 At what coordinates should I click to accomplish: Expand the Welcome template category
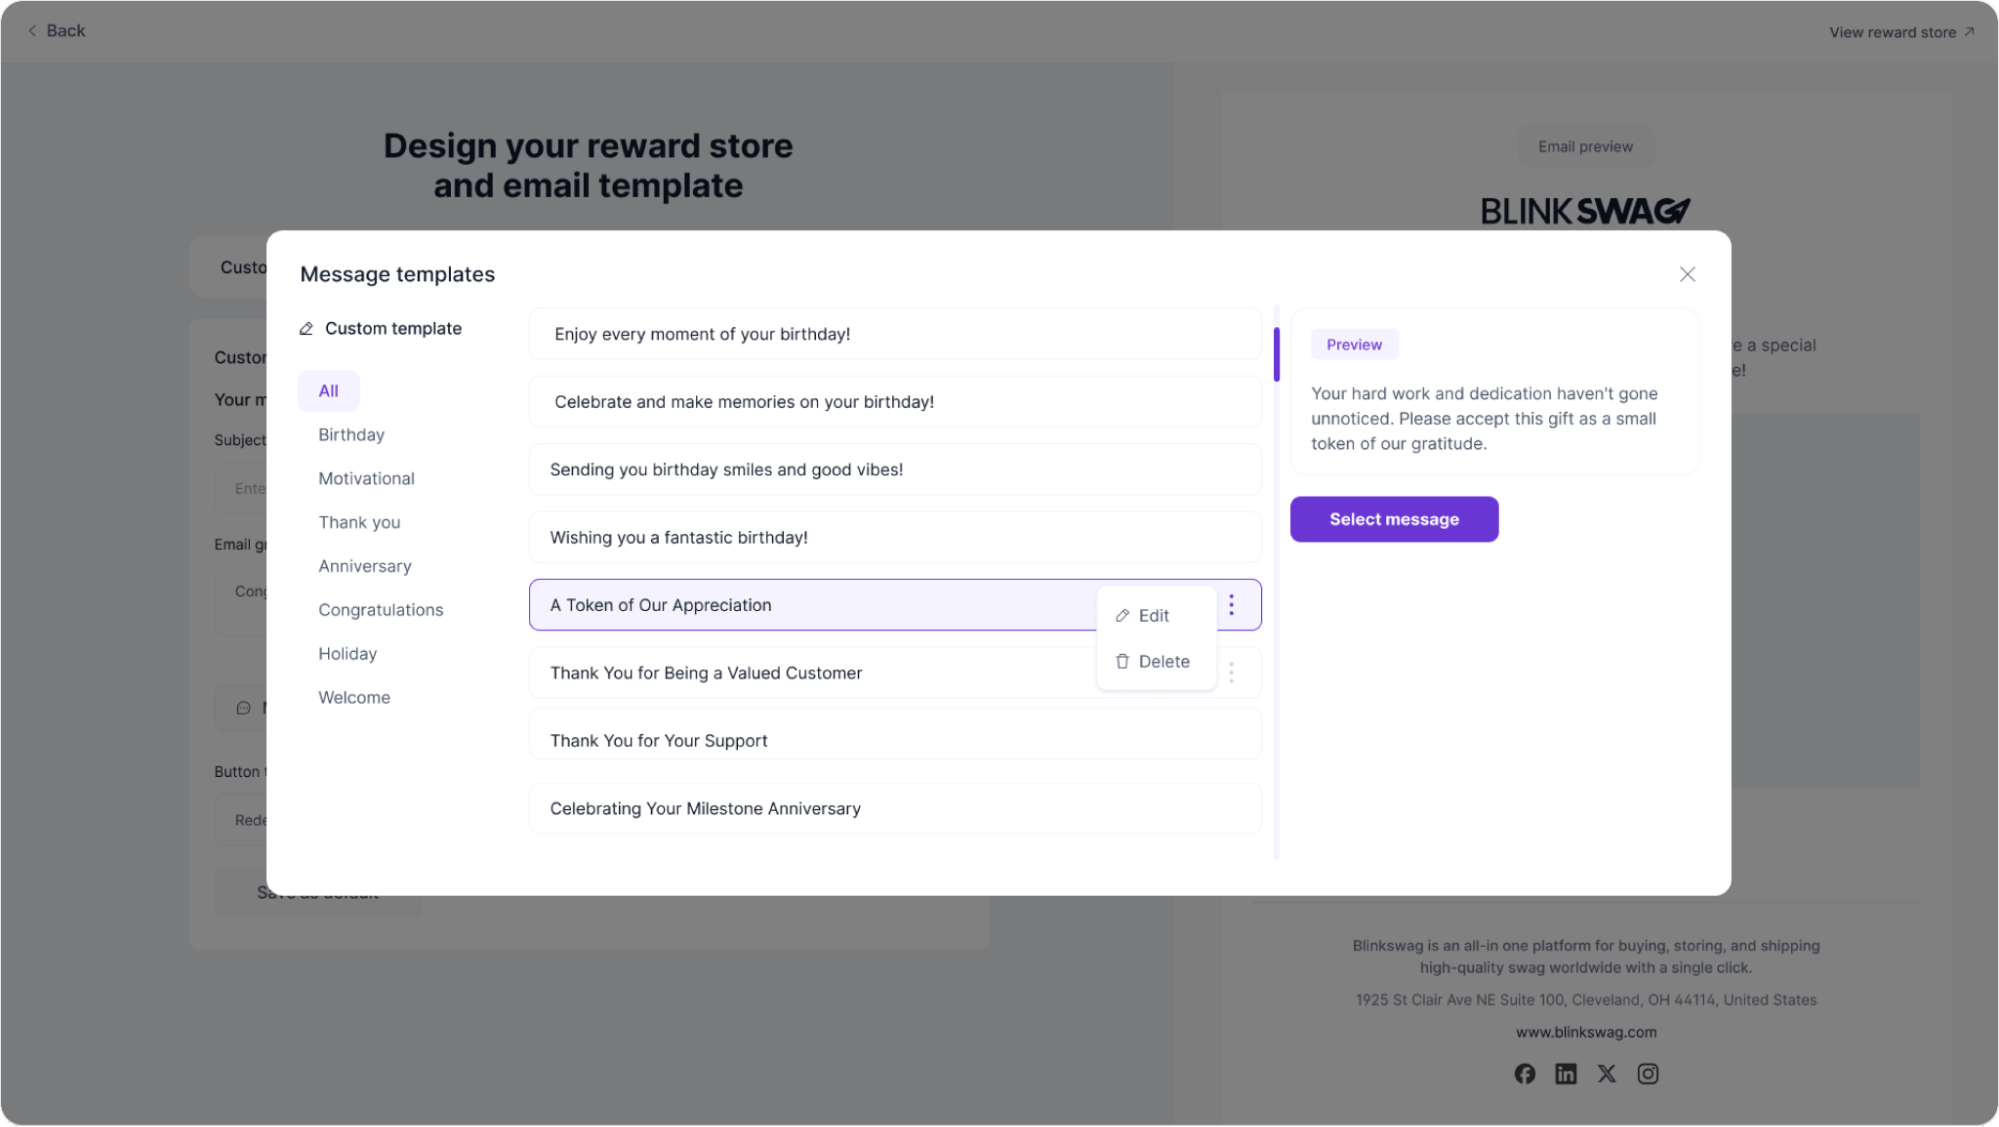point(354,697)
